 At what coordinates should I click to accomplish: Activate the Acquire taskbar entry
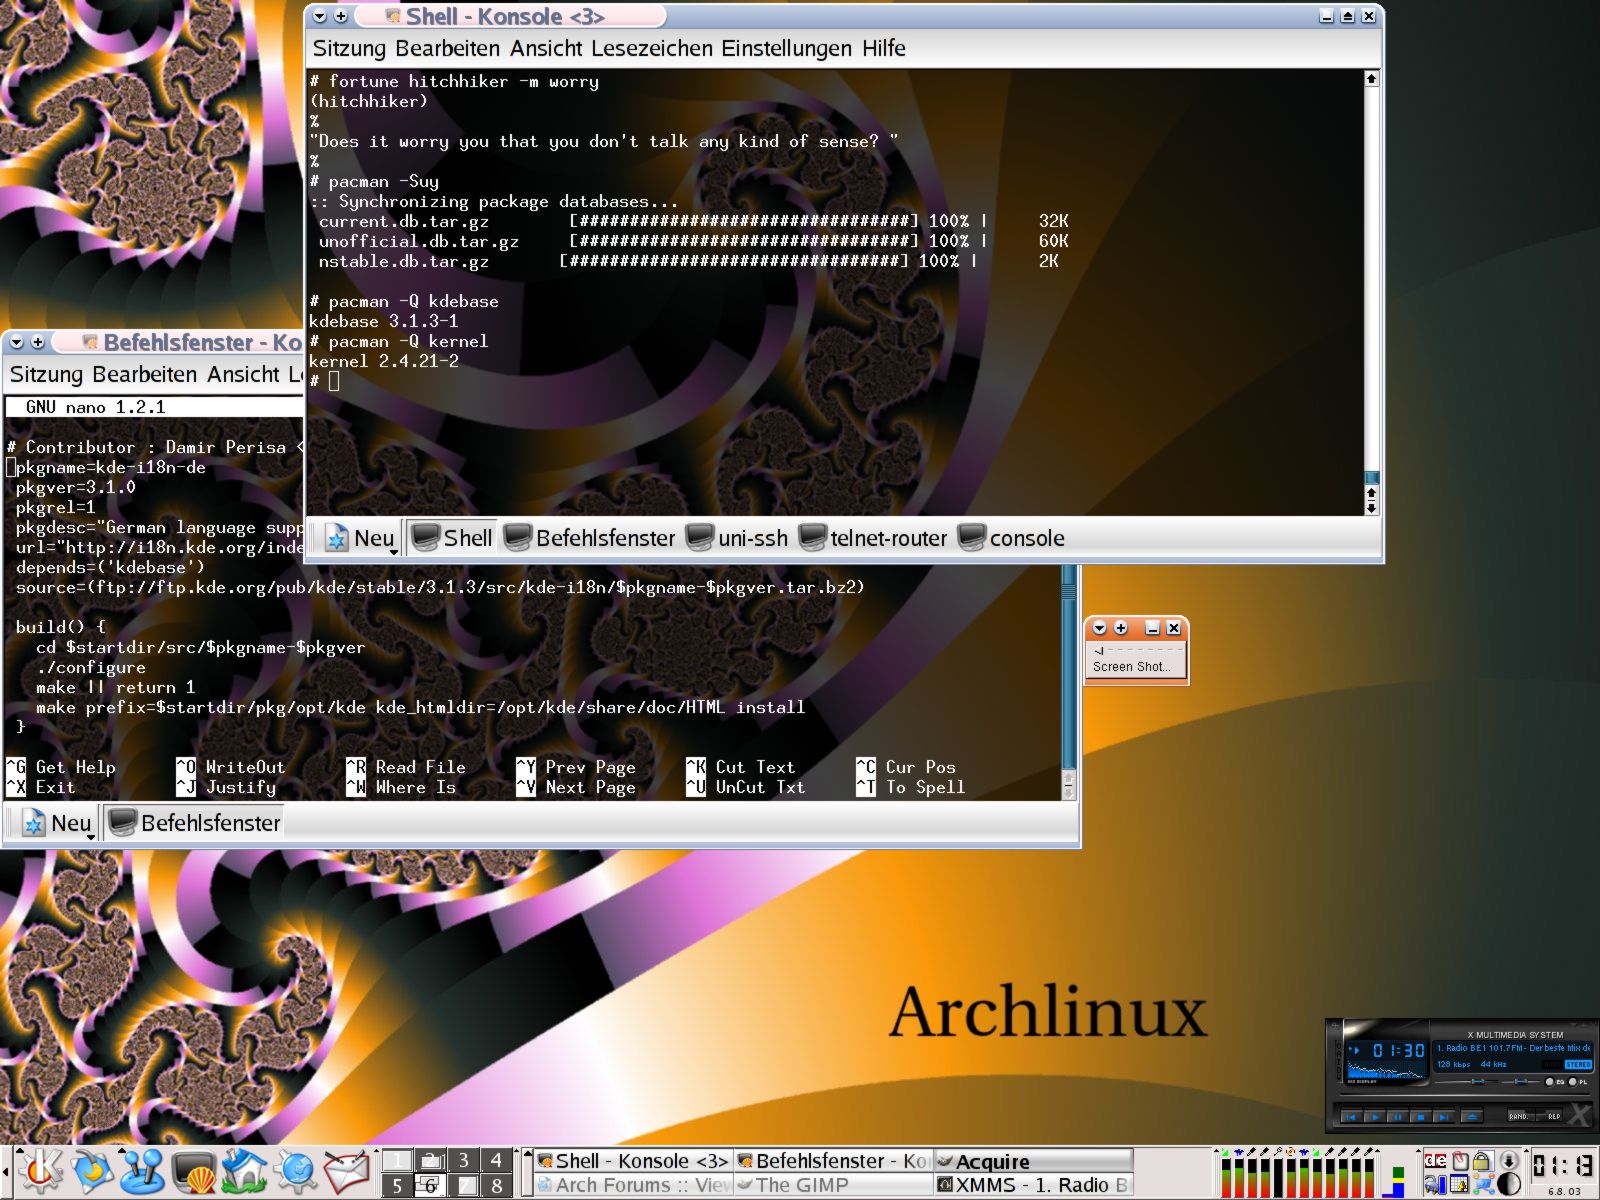[x=1033, y=1160]
